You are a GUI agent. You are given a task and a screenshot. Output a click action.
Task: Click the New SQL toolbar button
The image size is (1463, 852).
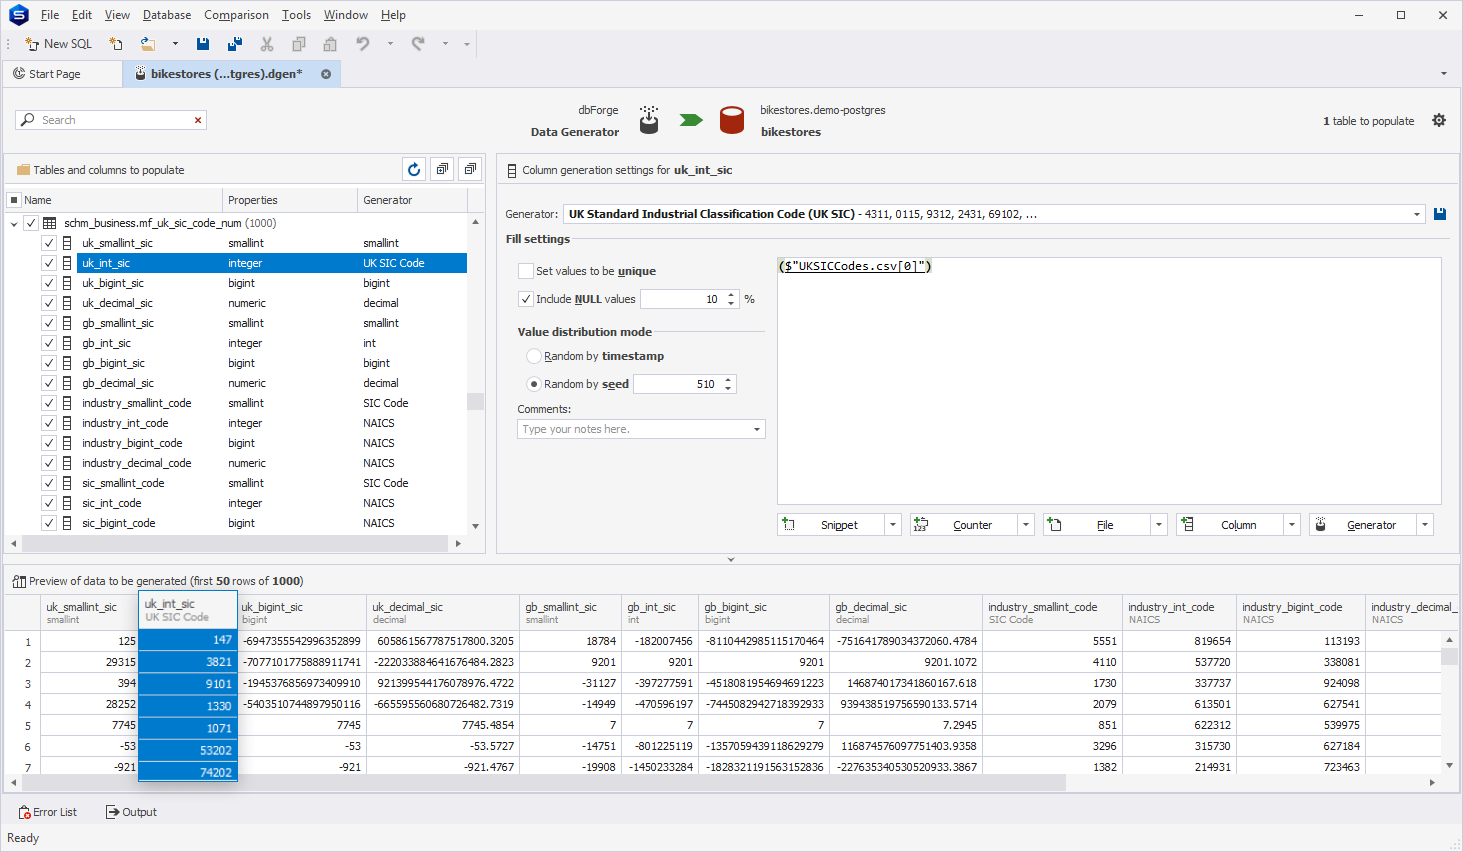click(58, 44)
